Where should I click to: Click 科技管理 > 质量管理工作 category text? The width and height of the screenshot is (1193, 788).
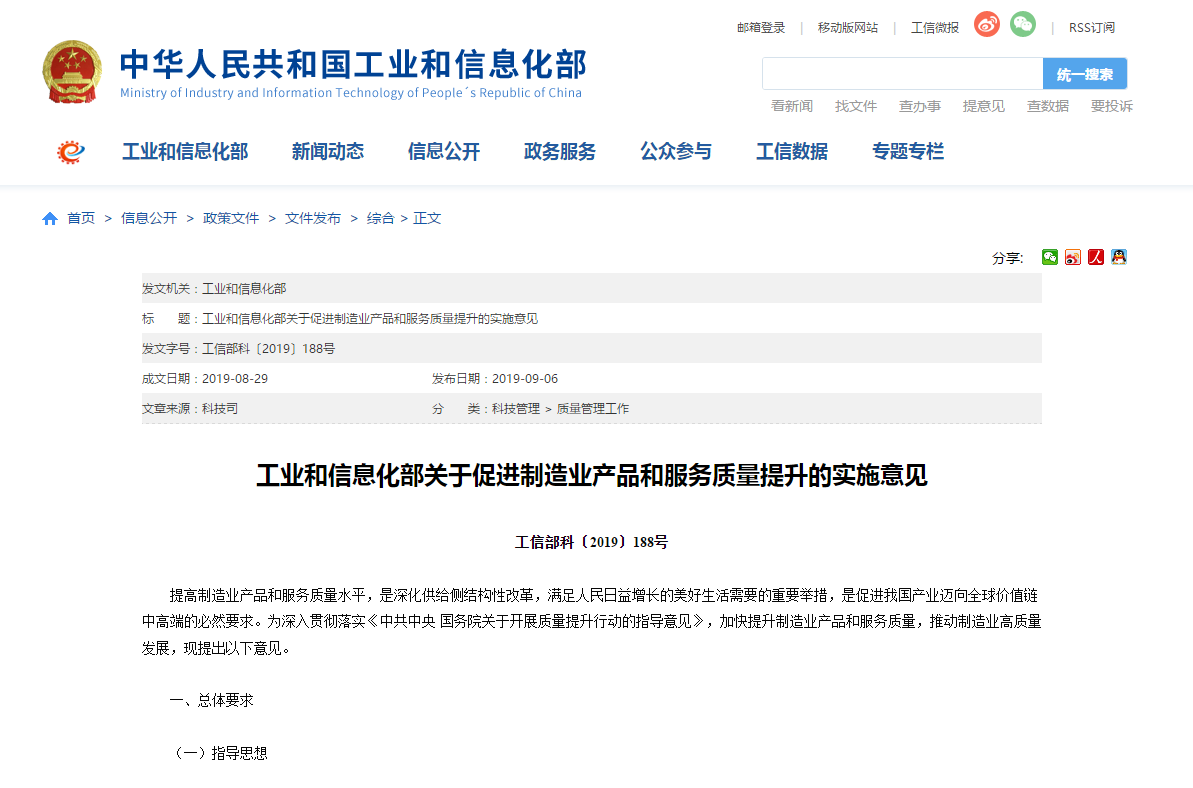point(560,409)
